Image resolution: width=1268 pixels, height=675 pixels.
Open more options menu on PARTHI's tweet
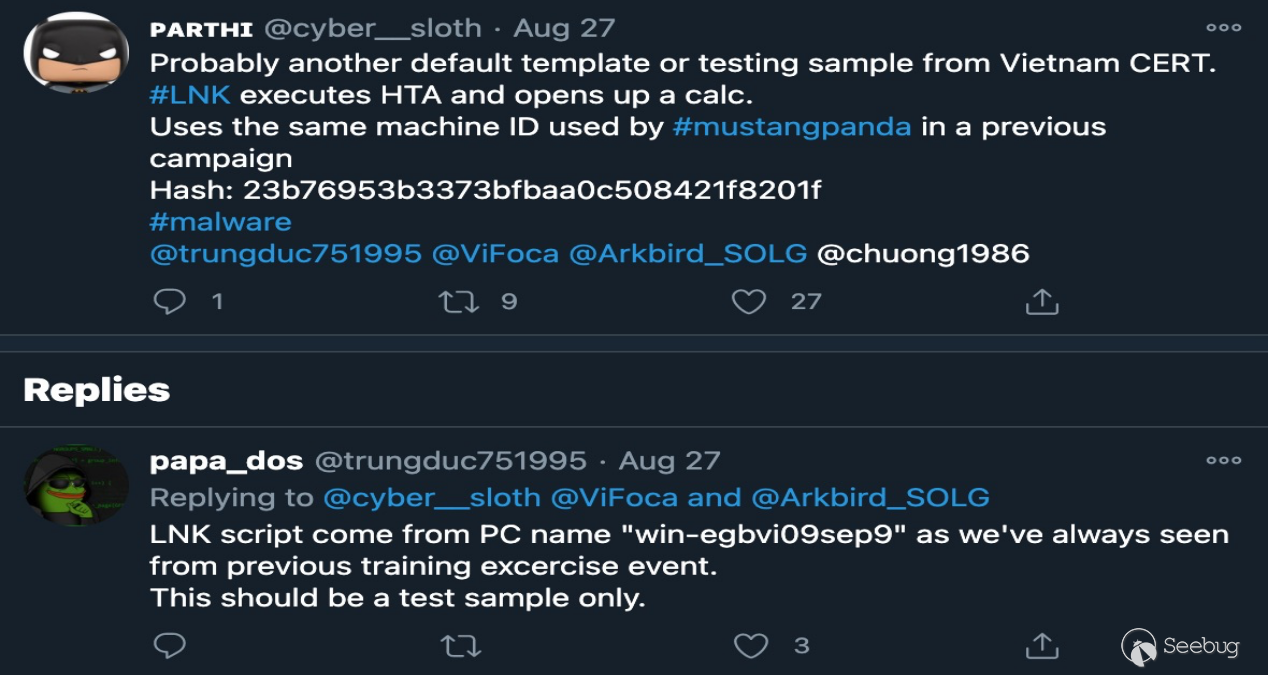(1223, 28)
